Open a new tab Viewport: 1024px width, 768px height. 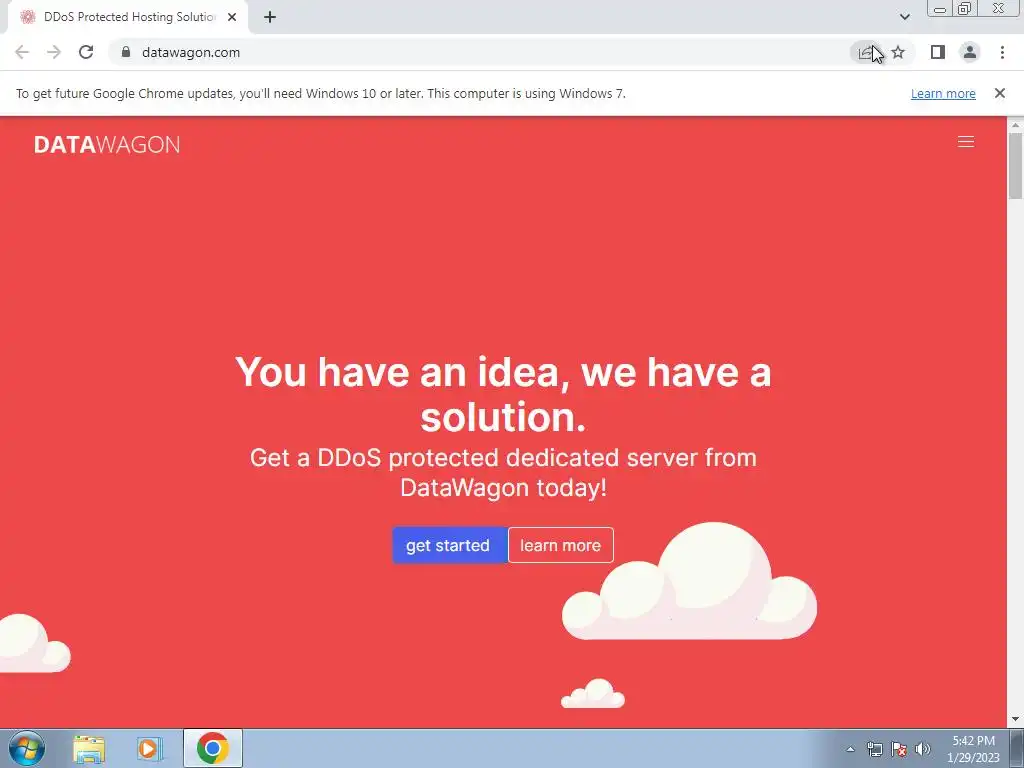[270, 17]
